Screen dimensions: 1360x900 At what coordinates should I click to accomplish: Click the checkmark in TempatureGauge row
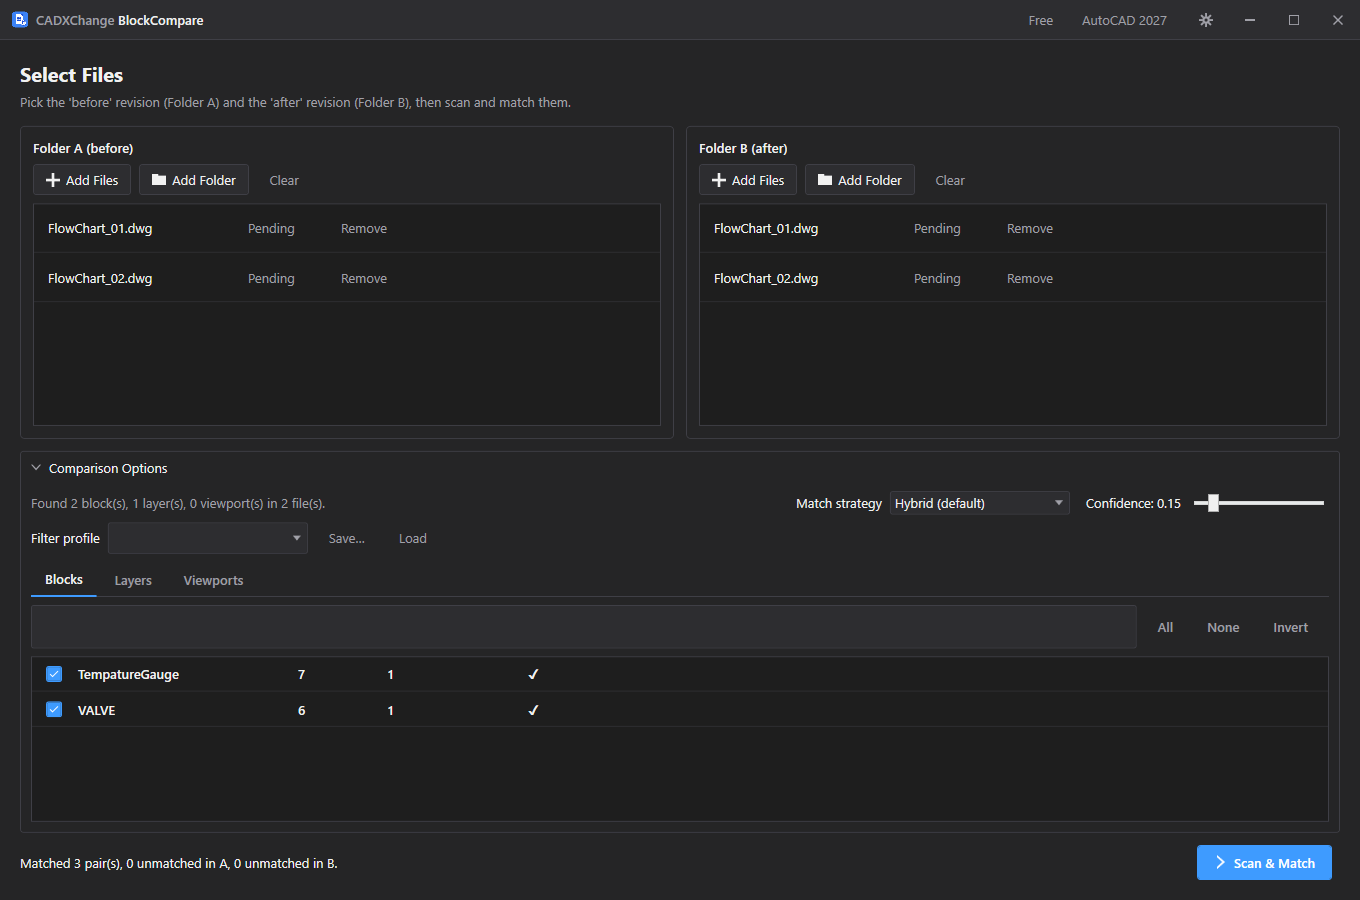pyautogui.click(x=533, y=675)
